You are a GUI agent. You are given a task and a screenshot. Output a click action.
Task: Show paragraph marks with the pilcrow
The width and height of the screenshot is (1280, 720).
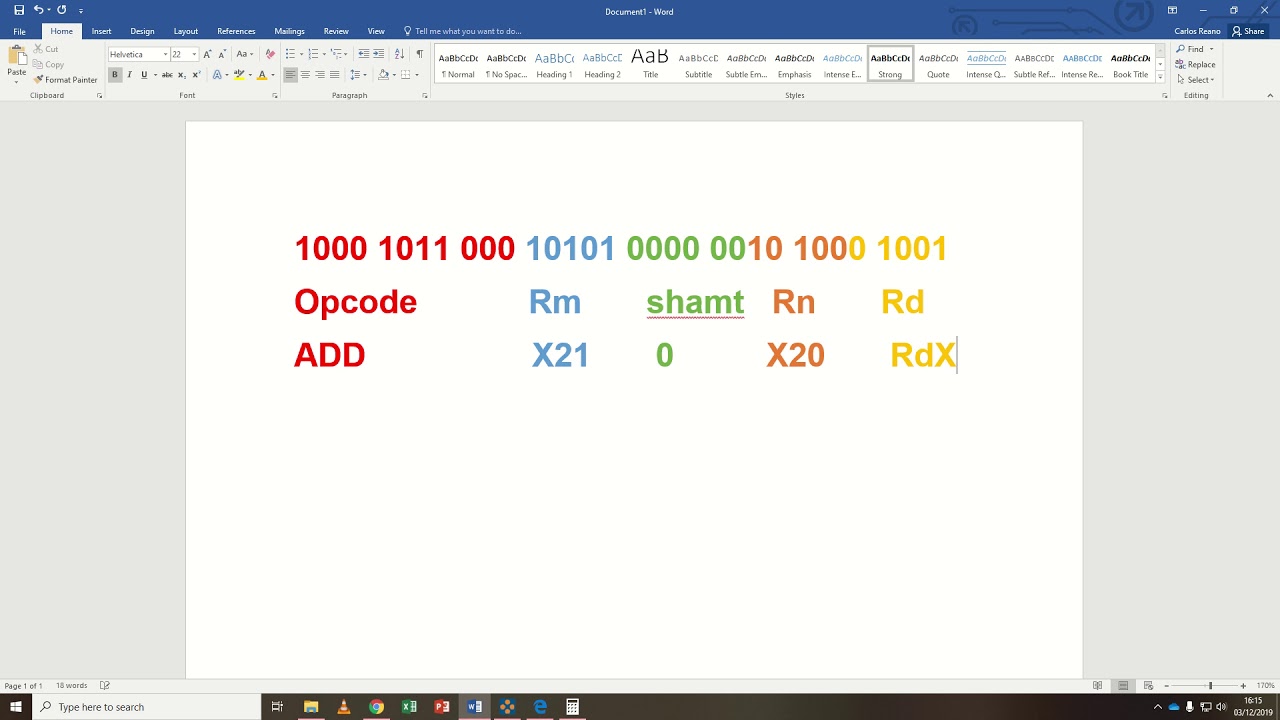tap(420, 54)
